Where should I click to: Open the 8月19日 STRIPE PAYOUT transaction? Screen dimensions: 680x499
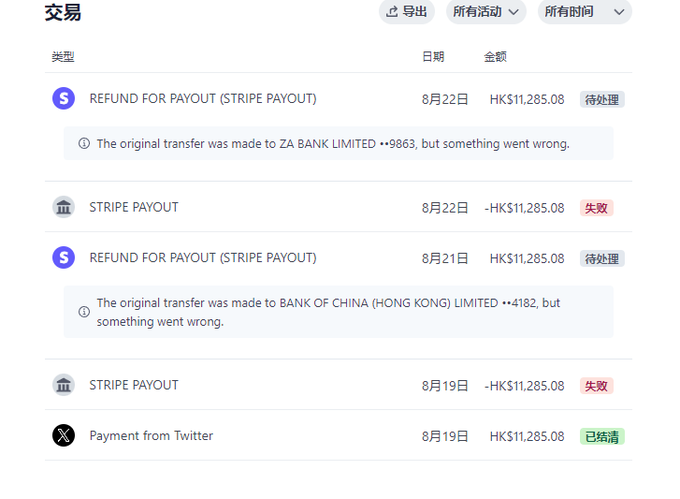click(338, 385)
